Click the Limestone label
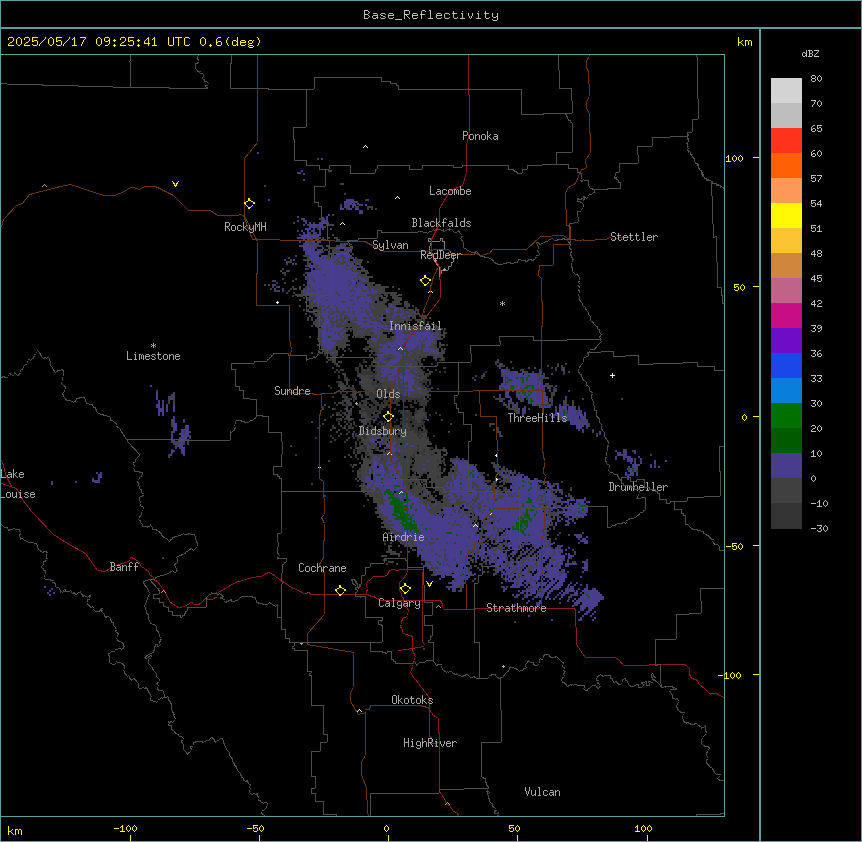The width and height of the screenshot is (862, 842). pos(153,356)
